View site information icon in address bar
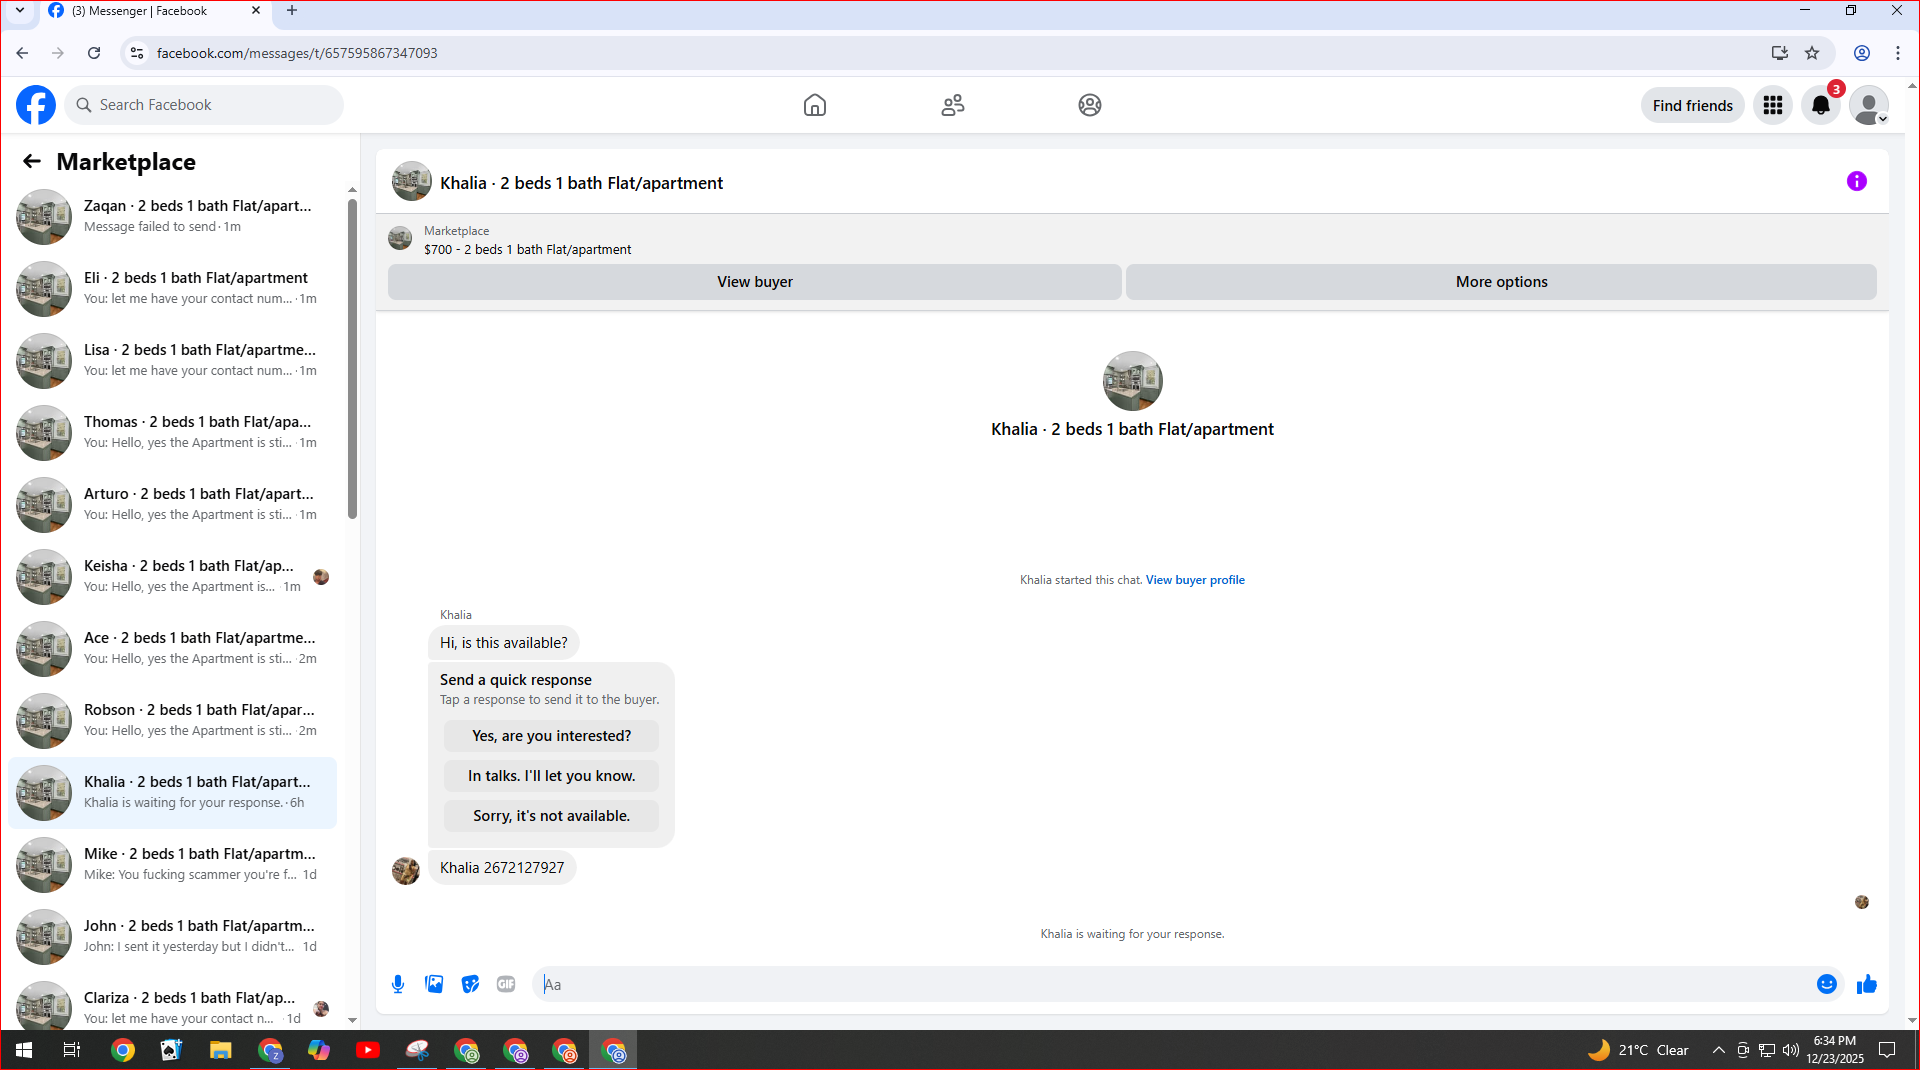 (137, 53)
